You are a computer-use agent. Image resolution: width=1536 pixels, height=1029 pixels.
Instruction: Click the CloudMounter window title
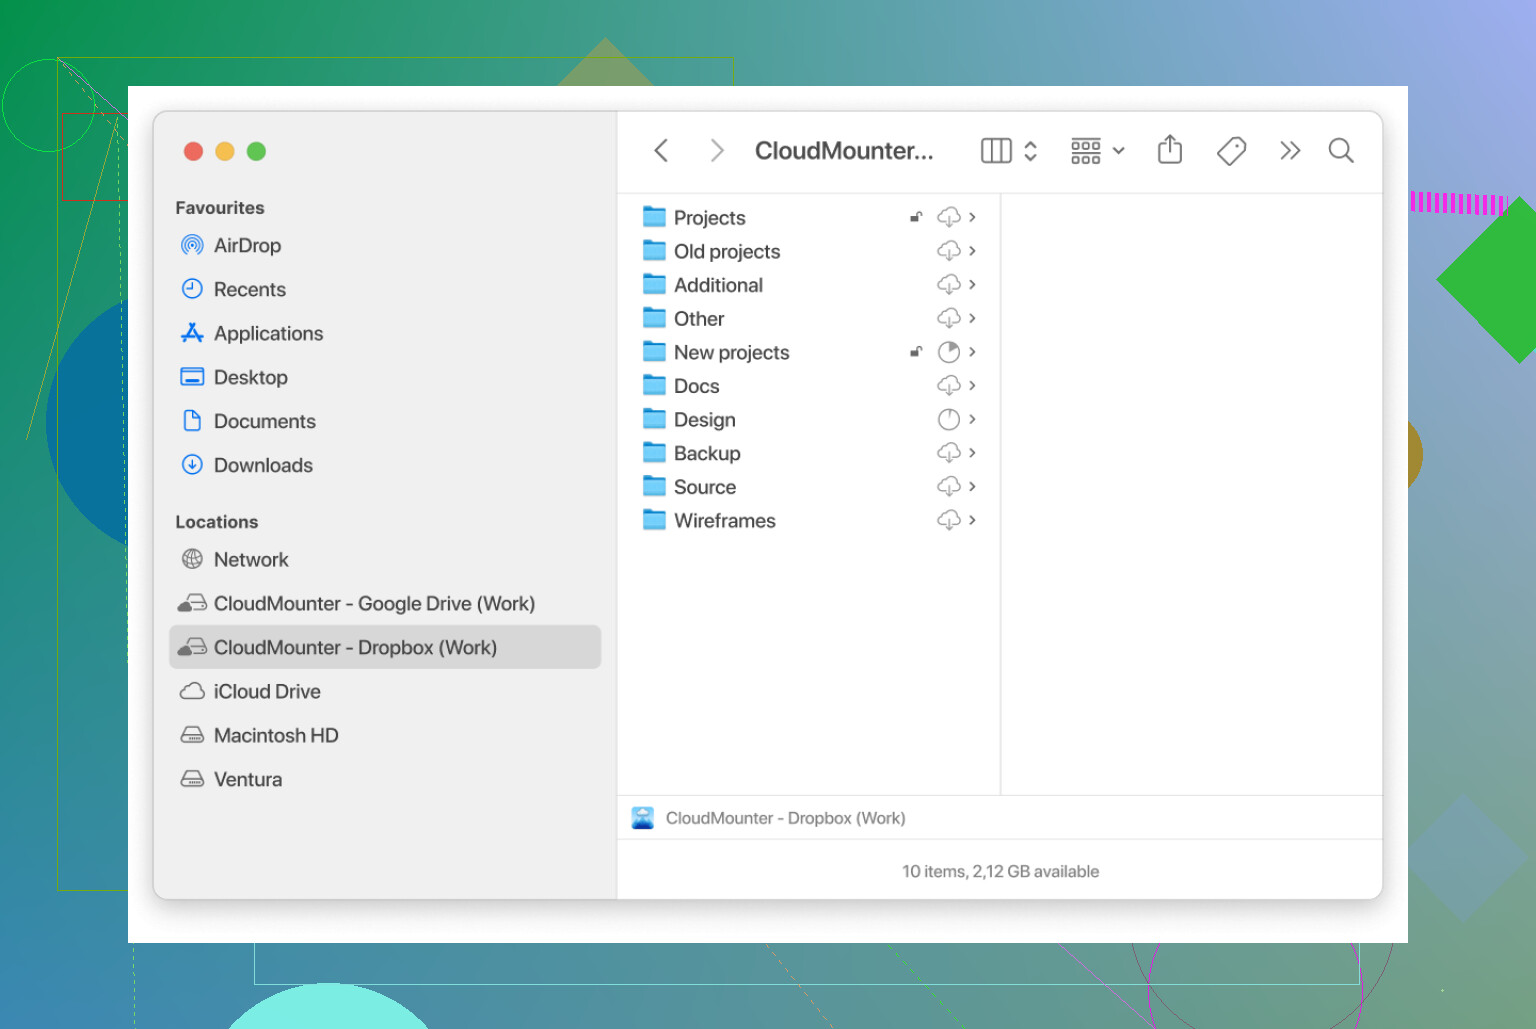point(844,151)
